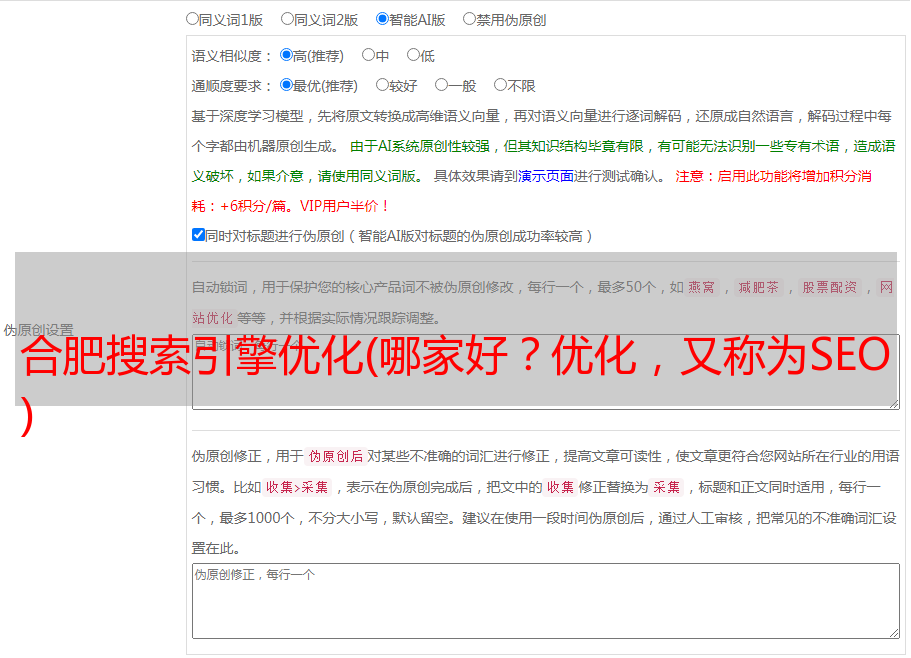The image size is (911, 658).
Task: Focus the 伪原创修正 text area
Action: (x=545, y=600)
